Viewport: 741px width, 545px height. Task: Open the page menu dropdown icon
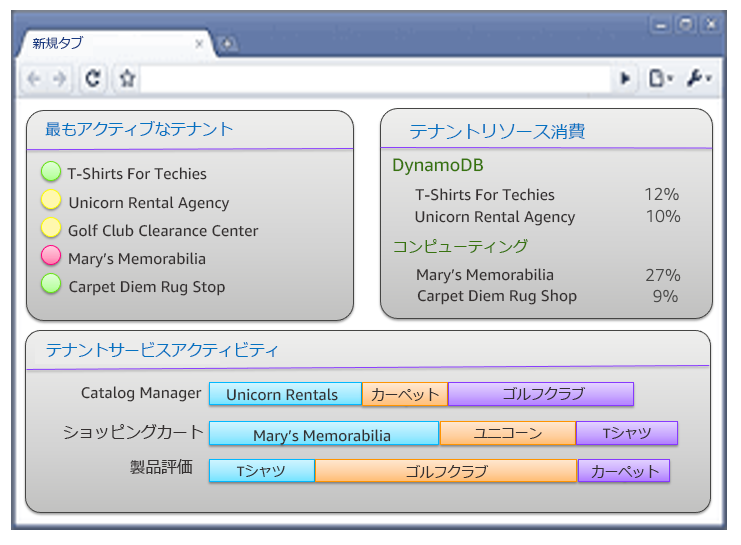(x=660, y=78)
